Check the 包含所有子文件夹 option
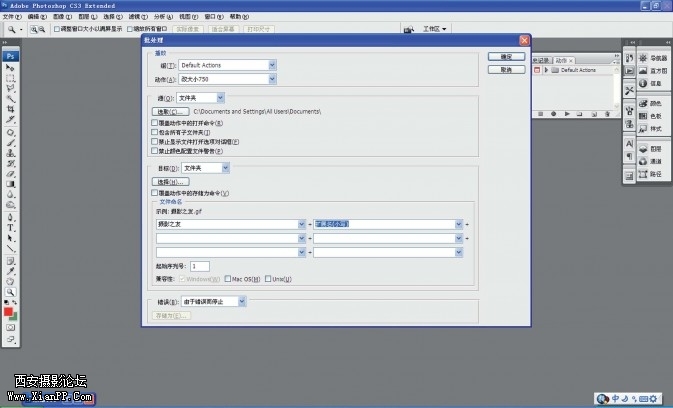The image size is (673, 408). pyautogui.click(x=153, y=131)
